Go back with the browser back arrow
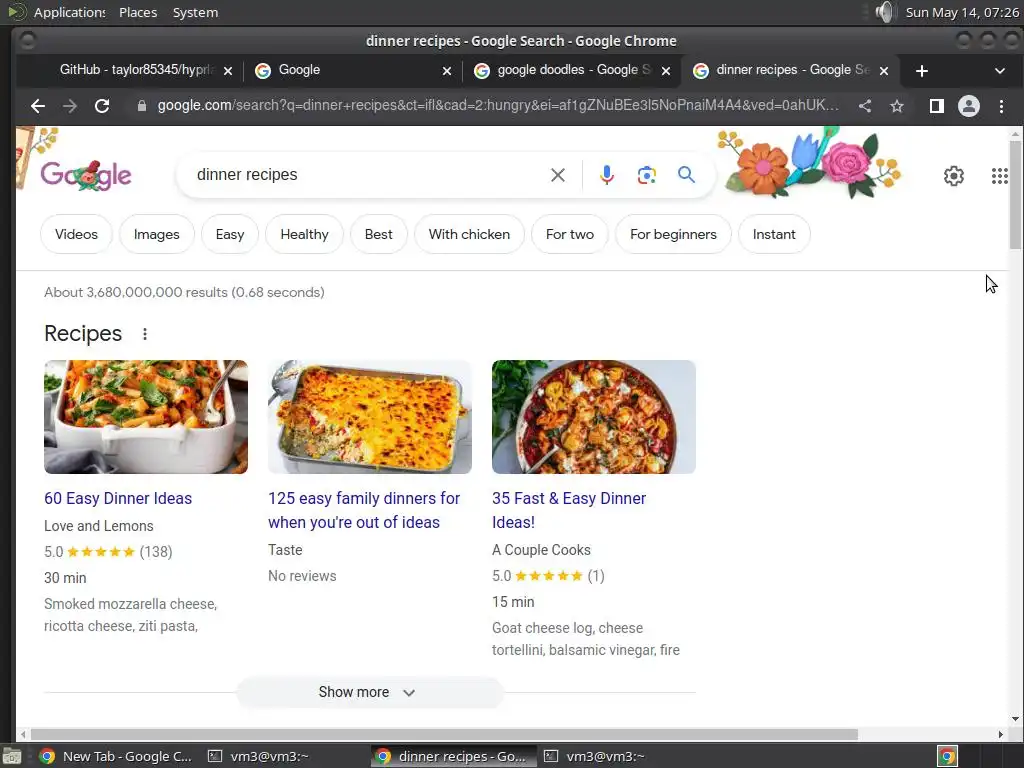The image size is (1024, 768). 38,106
